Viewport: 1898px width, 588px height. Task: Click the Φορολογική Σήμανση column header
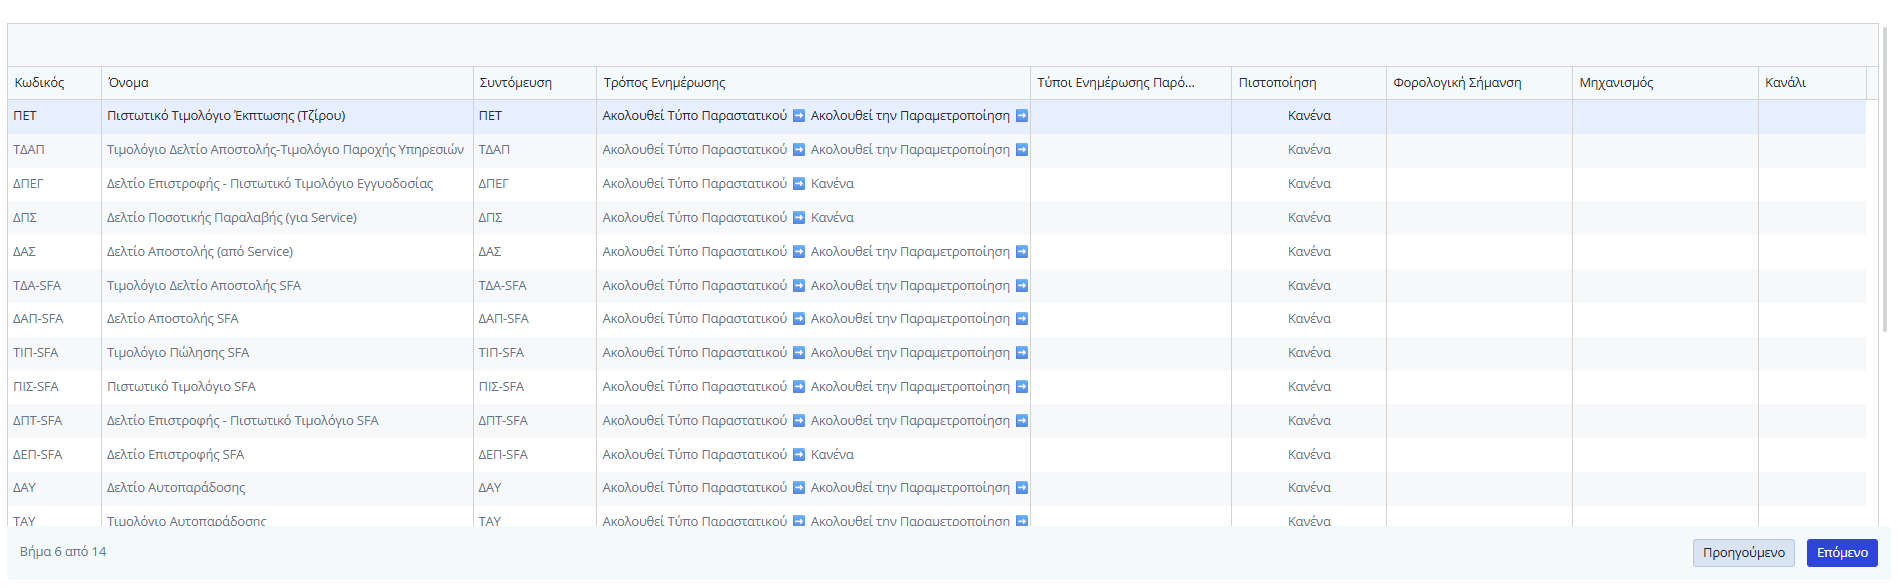(x=1457, y=83)
